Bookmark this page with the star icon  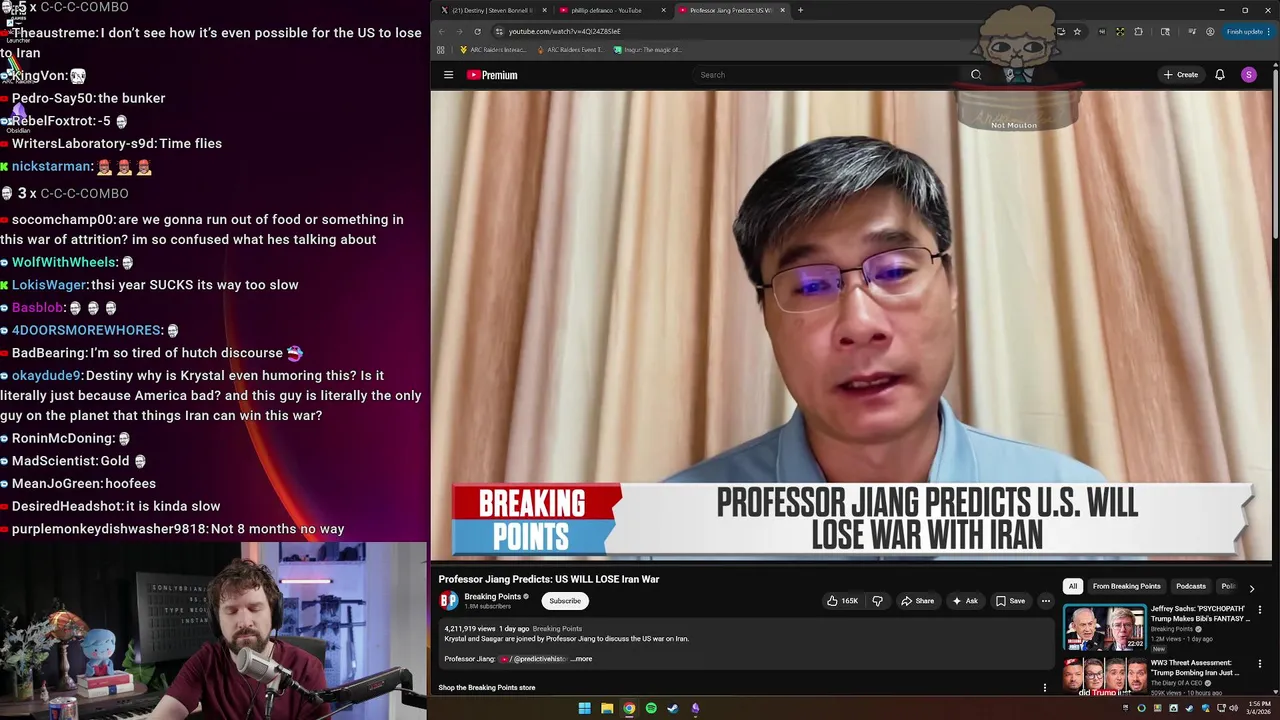[1077, 31]
